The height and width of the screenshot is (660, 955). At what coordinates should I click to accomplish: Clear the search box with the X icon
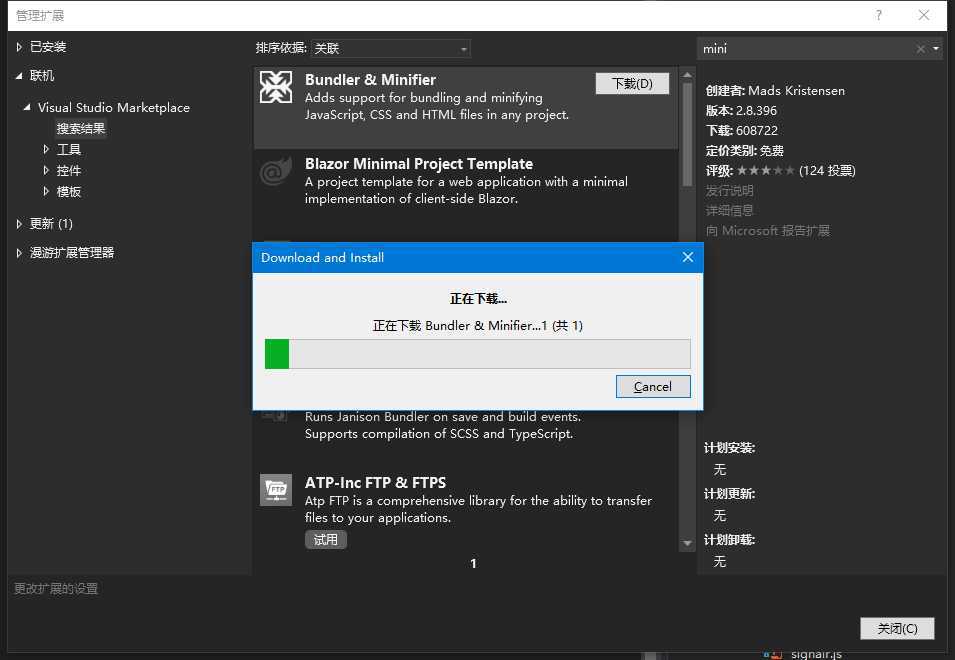(x=920, y=49)
